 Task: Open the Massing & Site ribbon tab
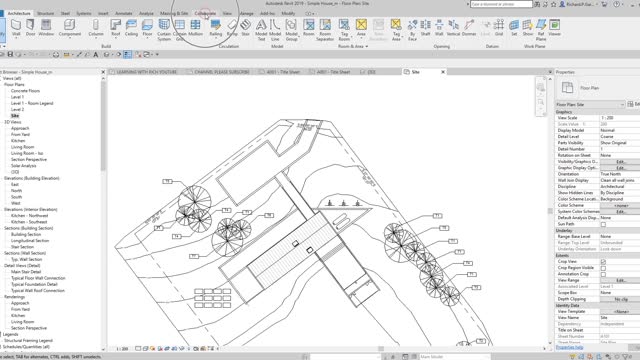(x=174, y=13)
